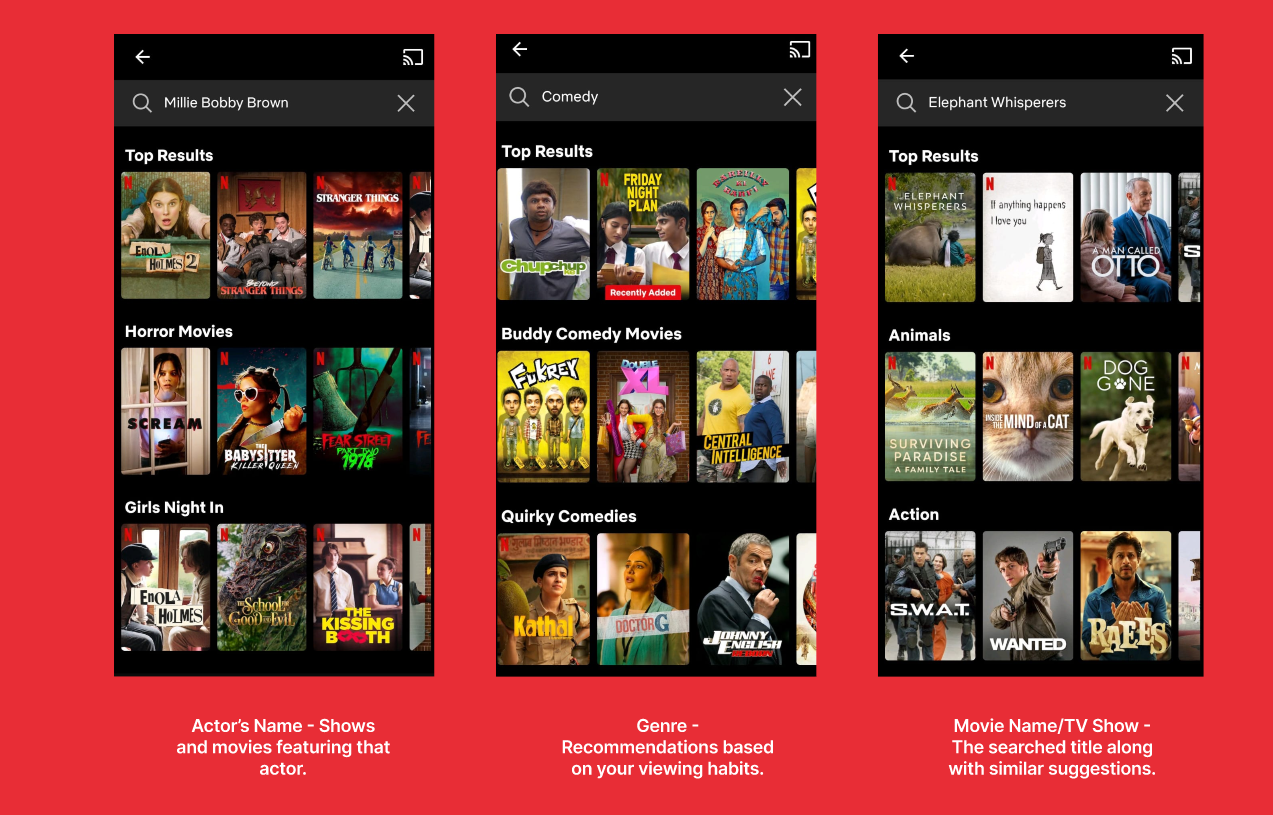Tap Buddy Comedy Movies row heading
Image resolution: width=1273 pixels, height=815 pixels.
pos(591,334)
